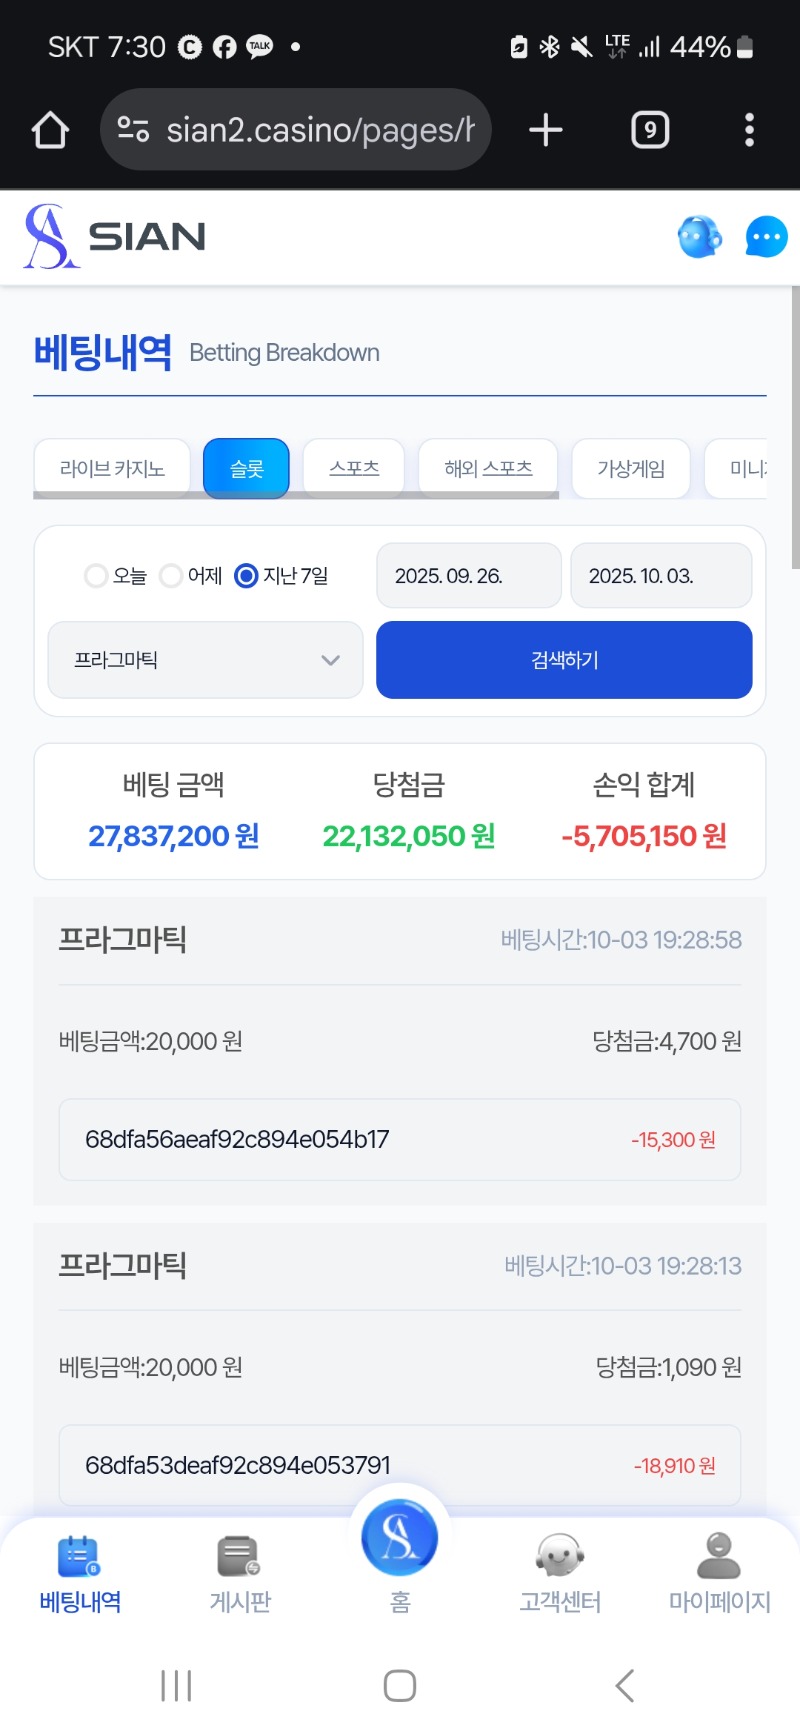Tap the start date field 2025. 09. 26.
This screenshot has width=800, height=1734.
pyautogui.click(x=468, y=576)
